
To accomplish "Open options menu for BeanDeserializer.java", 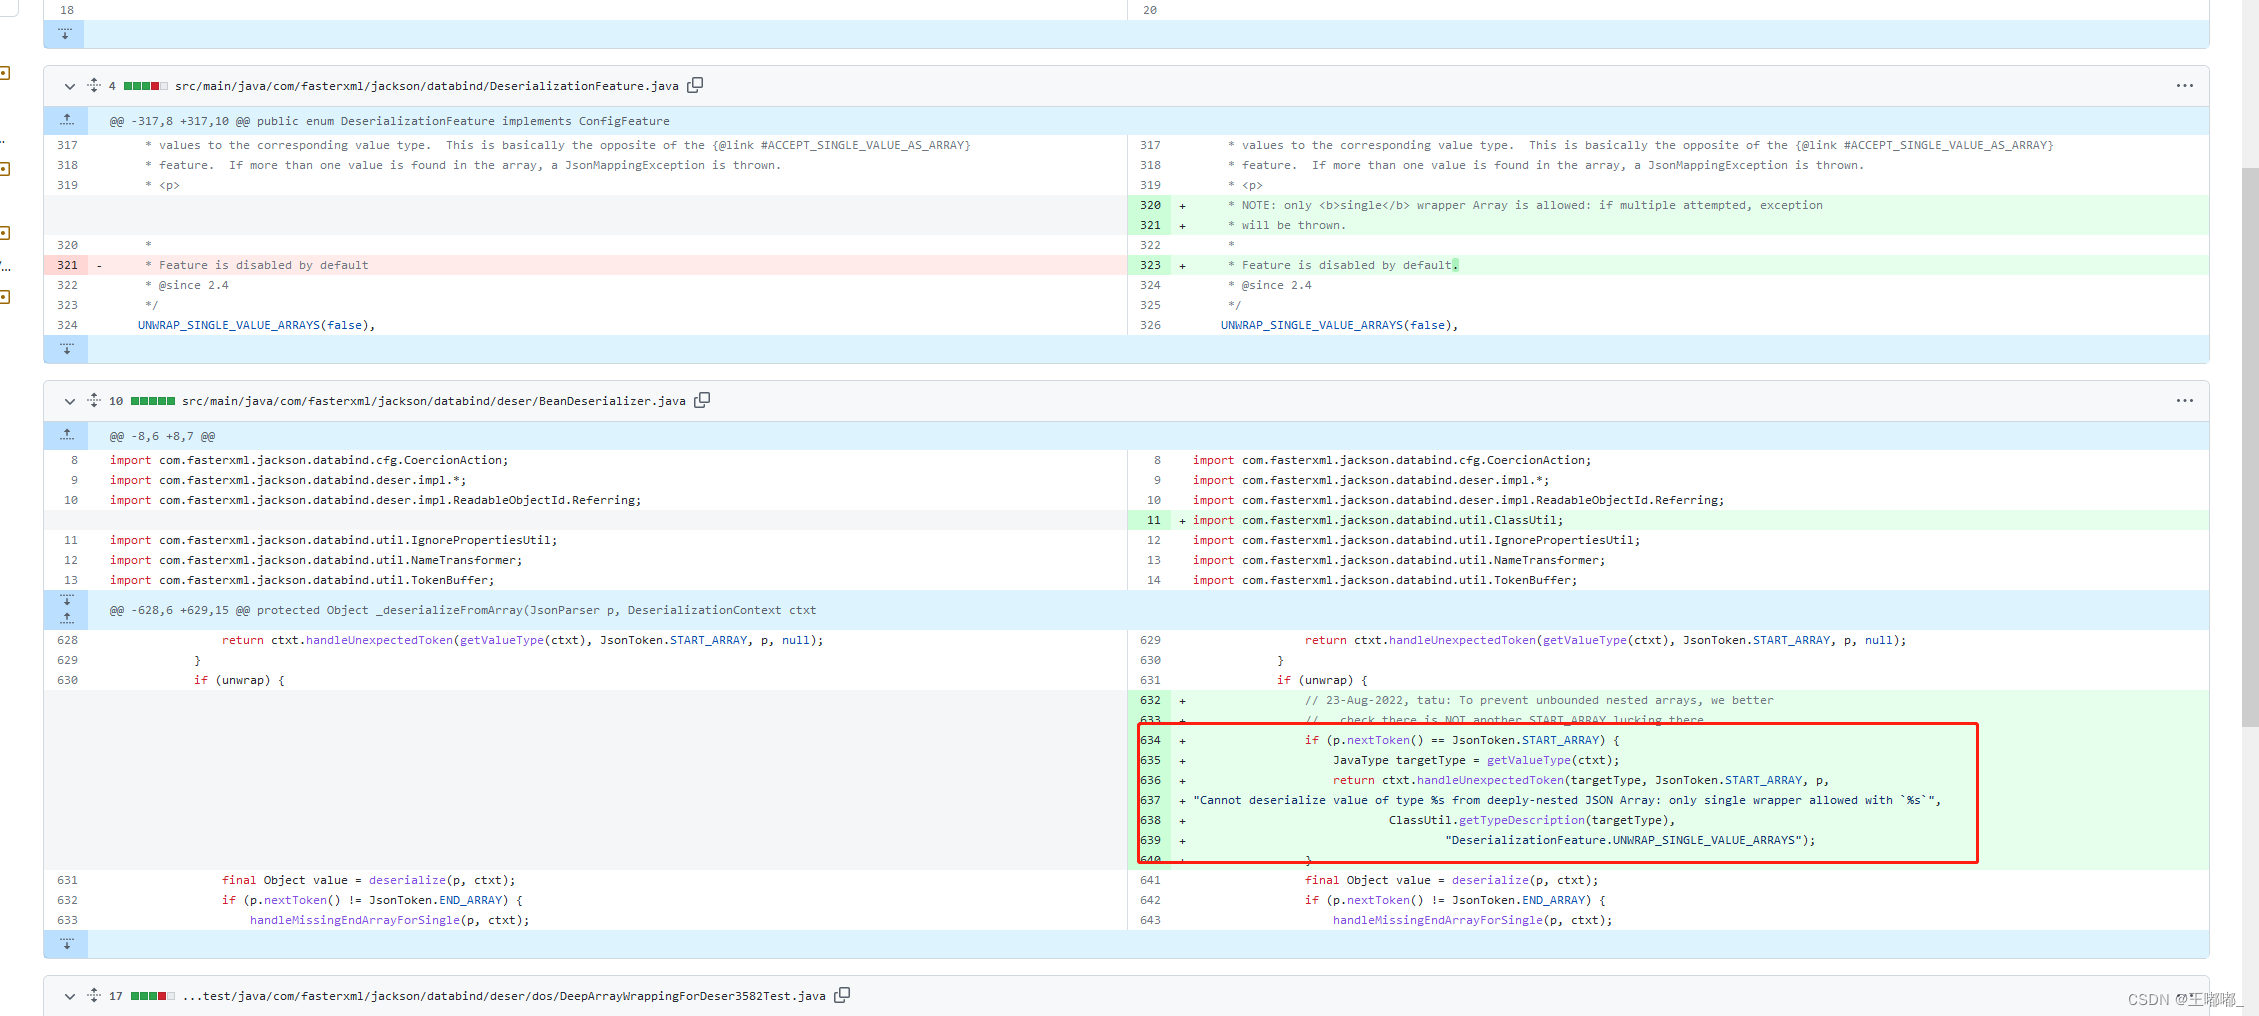I will coord(2184,401).
